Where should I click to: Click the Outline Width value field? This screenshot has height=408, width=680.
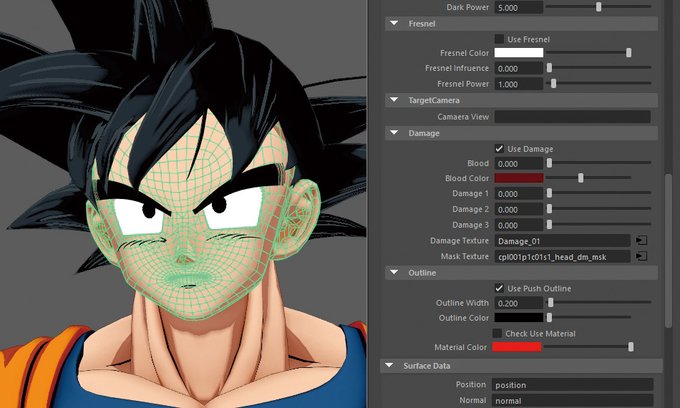519,303
